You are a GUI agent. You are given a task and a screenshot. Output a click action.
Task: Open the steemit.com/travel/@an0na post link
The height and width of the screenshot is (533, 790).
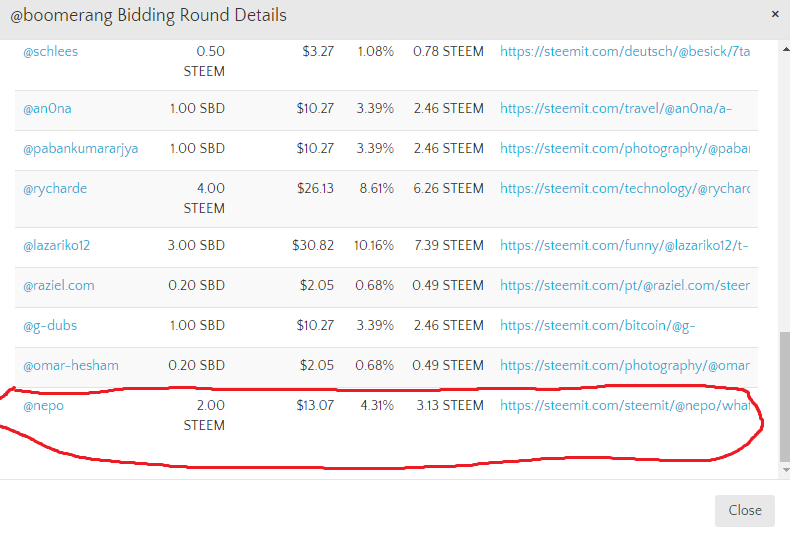[624, 108]
